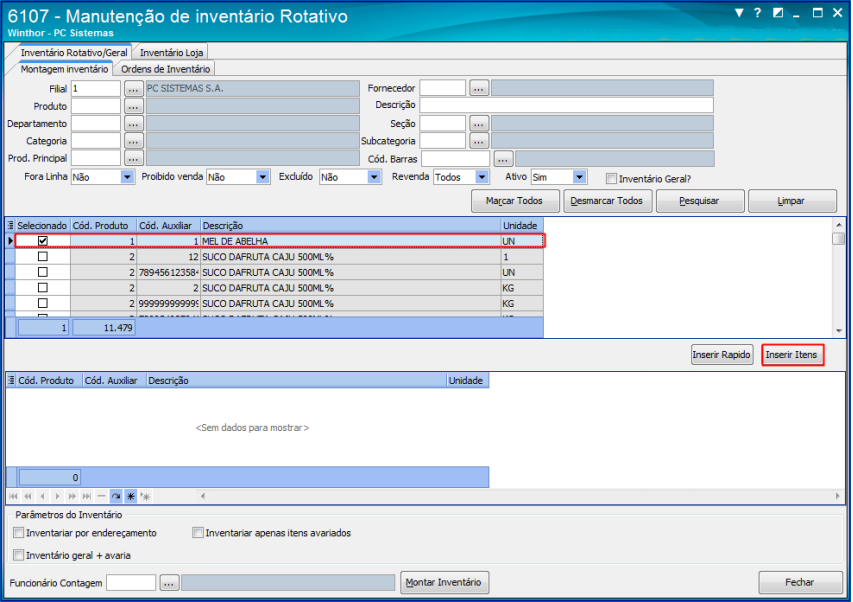Click Inserir Rapido button
Screen dimensions: 853x602
coord(722,355)
